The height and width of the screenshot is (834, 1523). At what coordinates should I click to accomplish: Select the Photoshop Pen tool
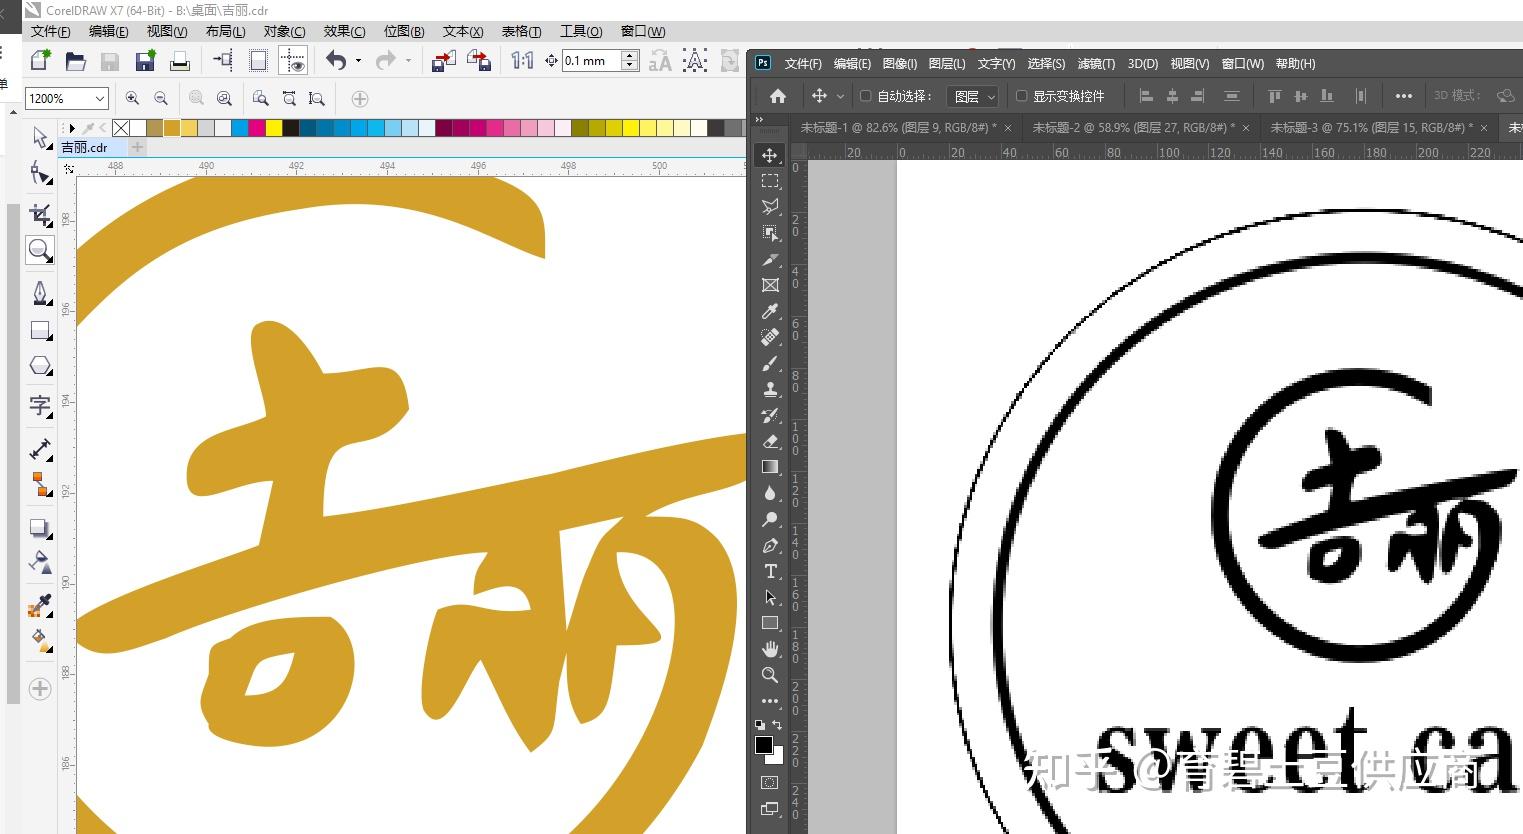tap(770, 545)
